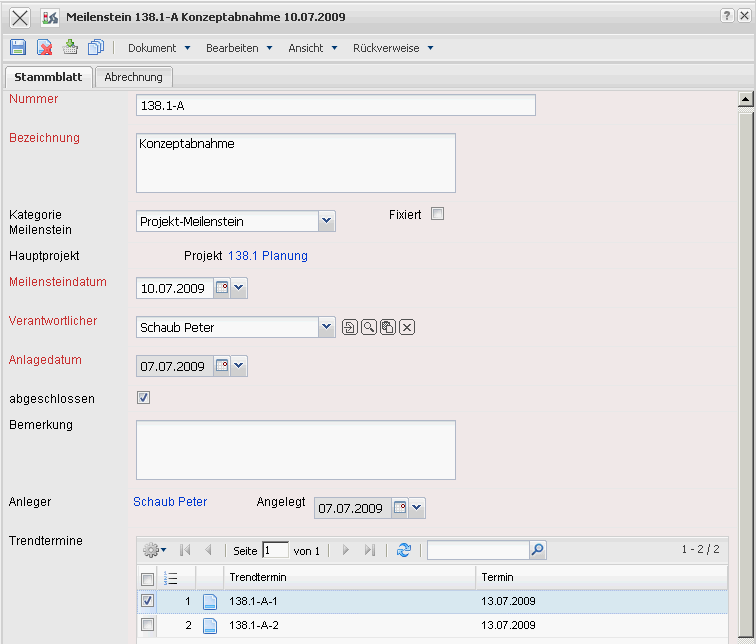Refresh the Trendtermine table

tap(404, 550)
